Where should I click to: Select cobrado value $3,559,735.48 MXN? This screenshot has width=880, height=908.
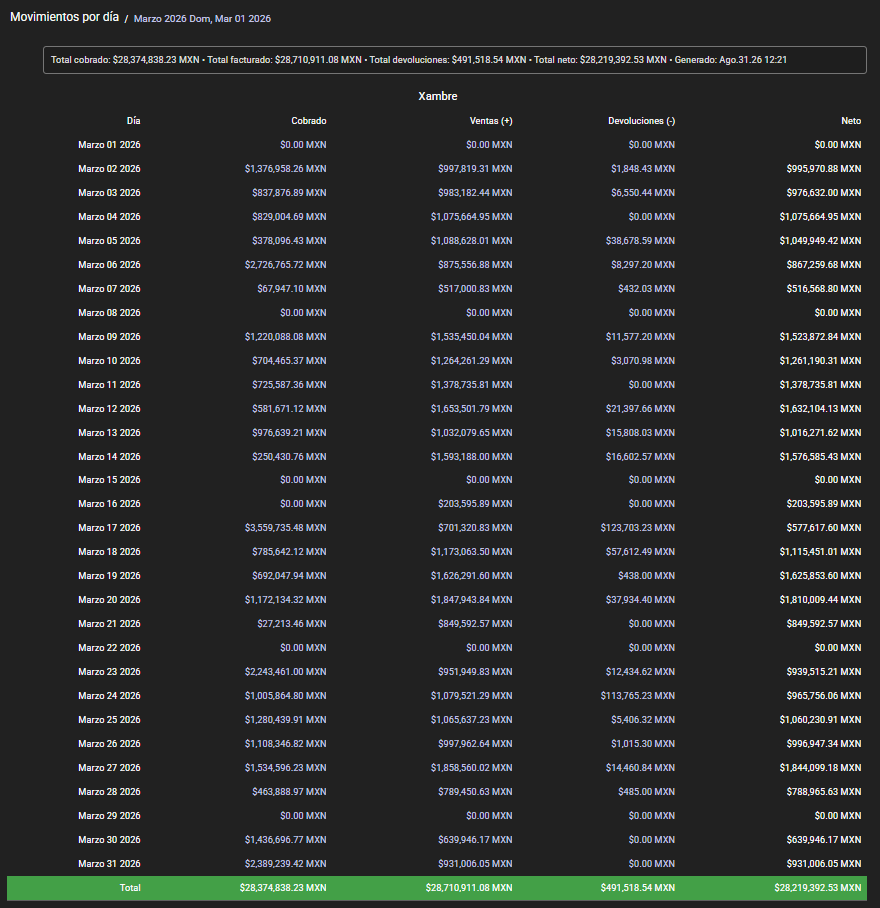pyautogui.click(x=285, y=528)
